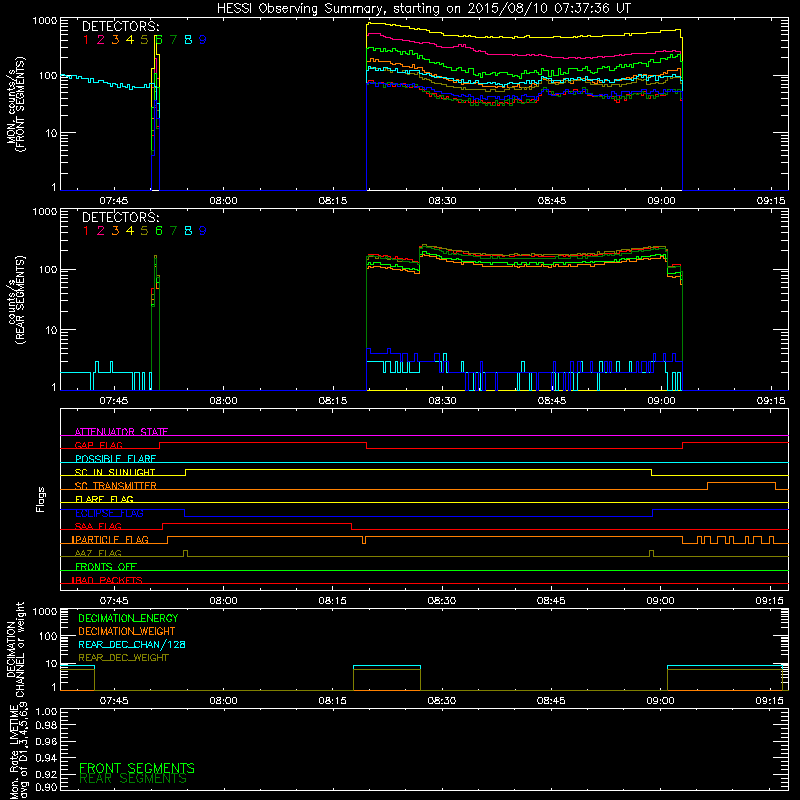Viewport: 800px width, 800px height.
Task: Select detector 8 in rear segments legend
Action: point(188,231)
